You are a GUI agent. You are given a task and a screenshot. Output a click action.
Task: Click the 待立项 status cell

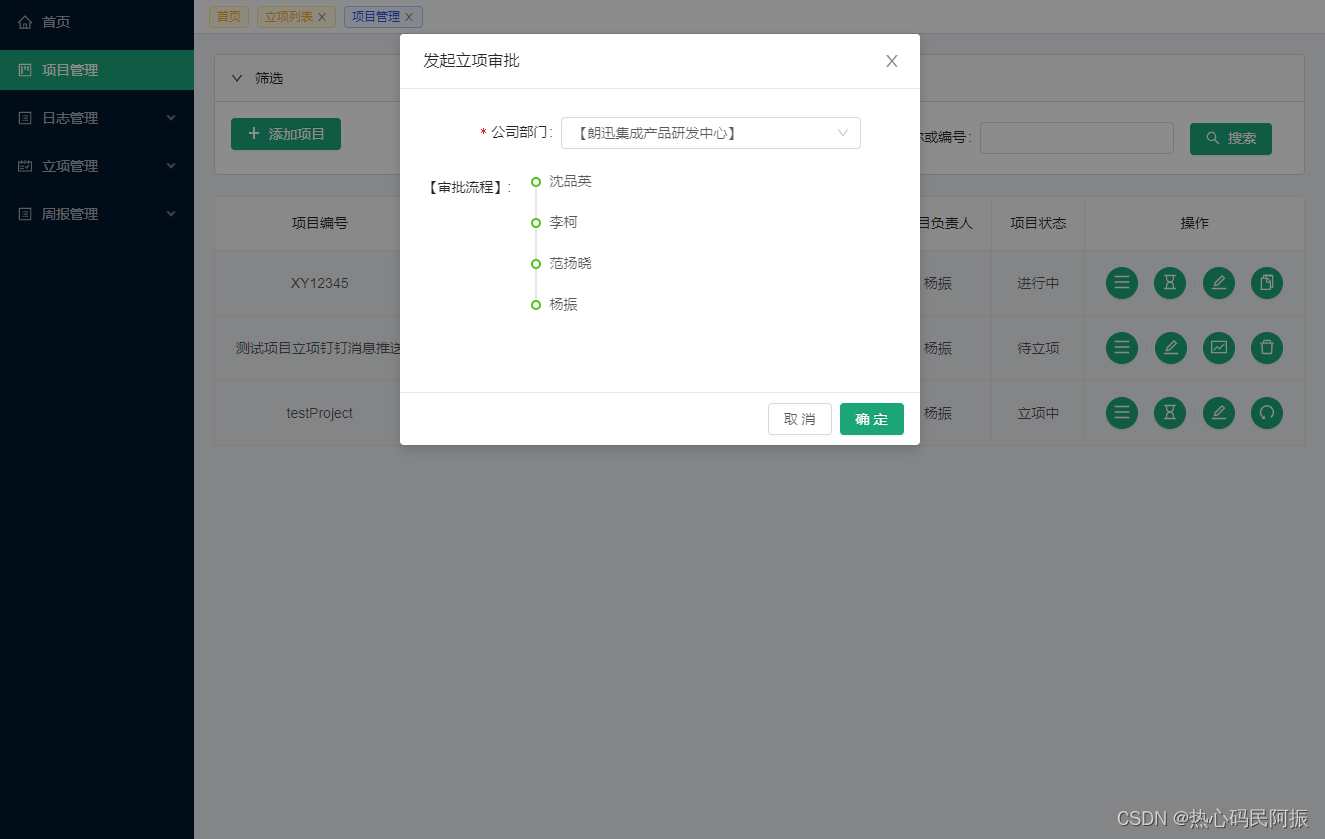(x=1038, y=348)
